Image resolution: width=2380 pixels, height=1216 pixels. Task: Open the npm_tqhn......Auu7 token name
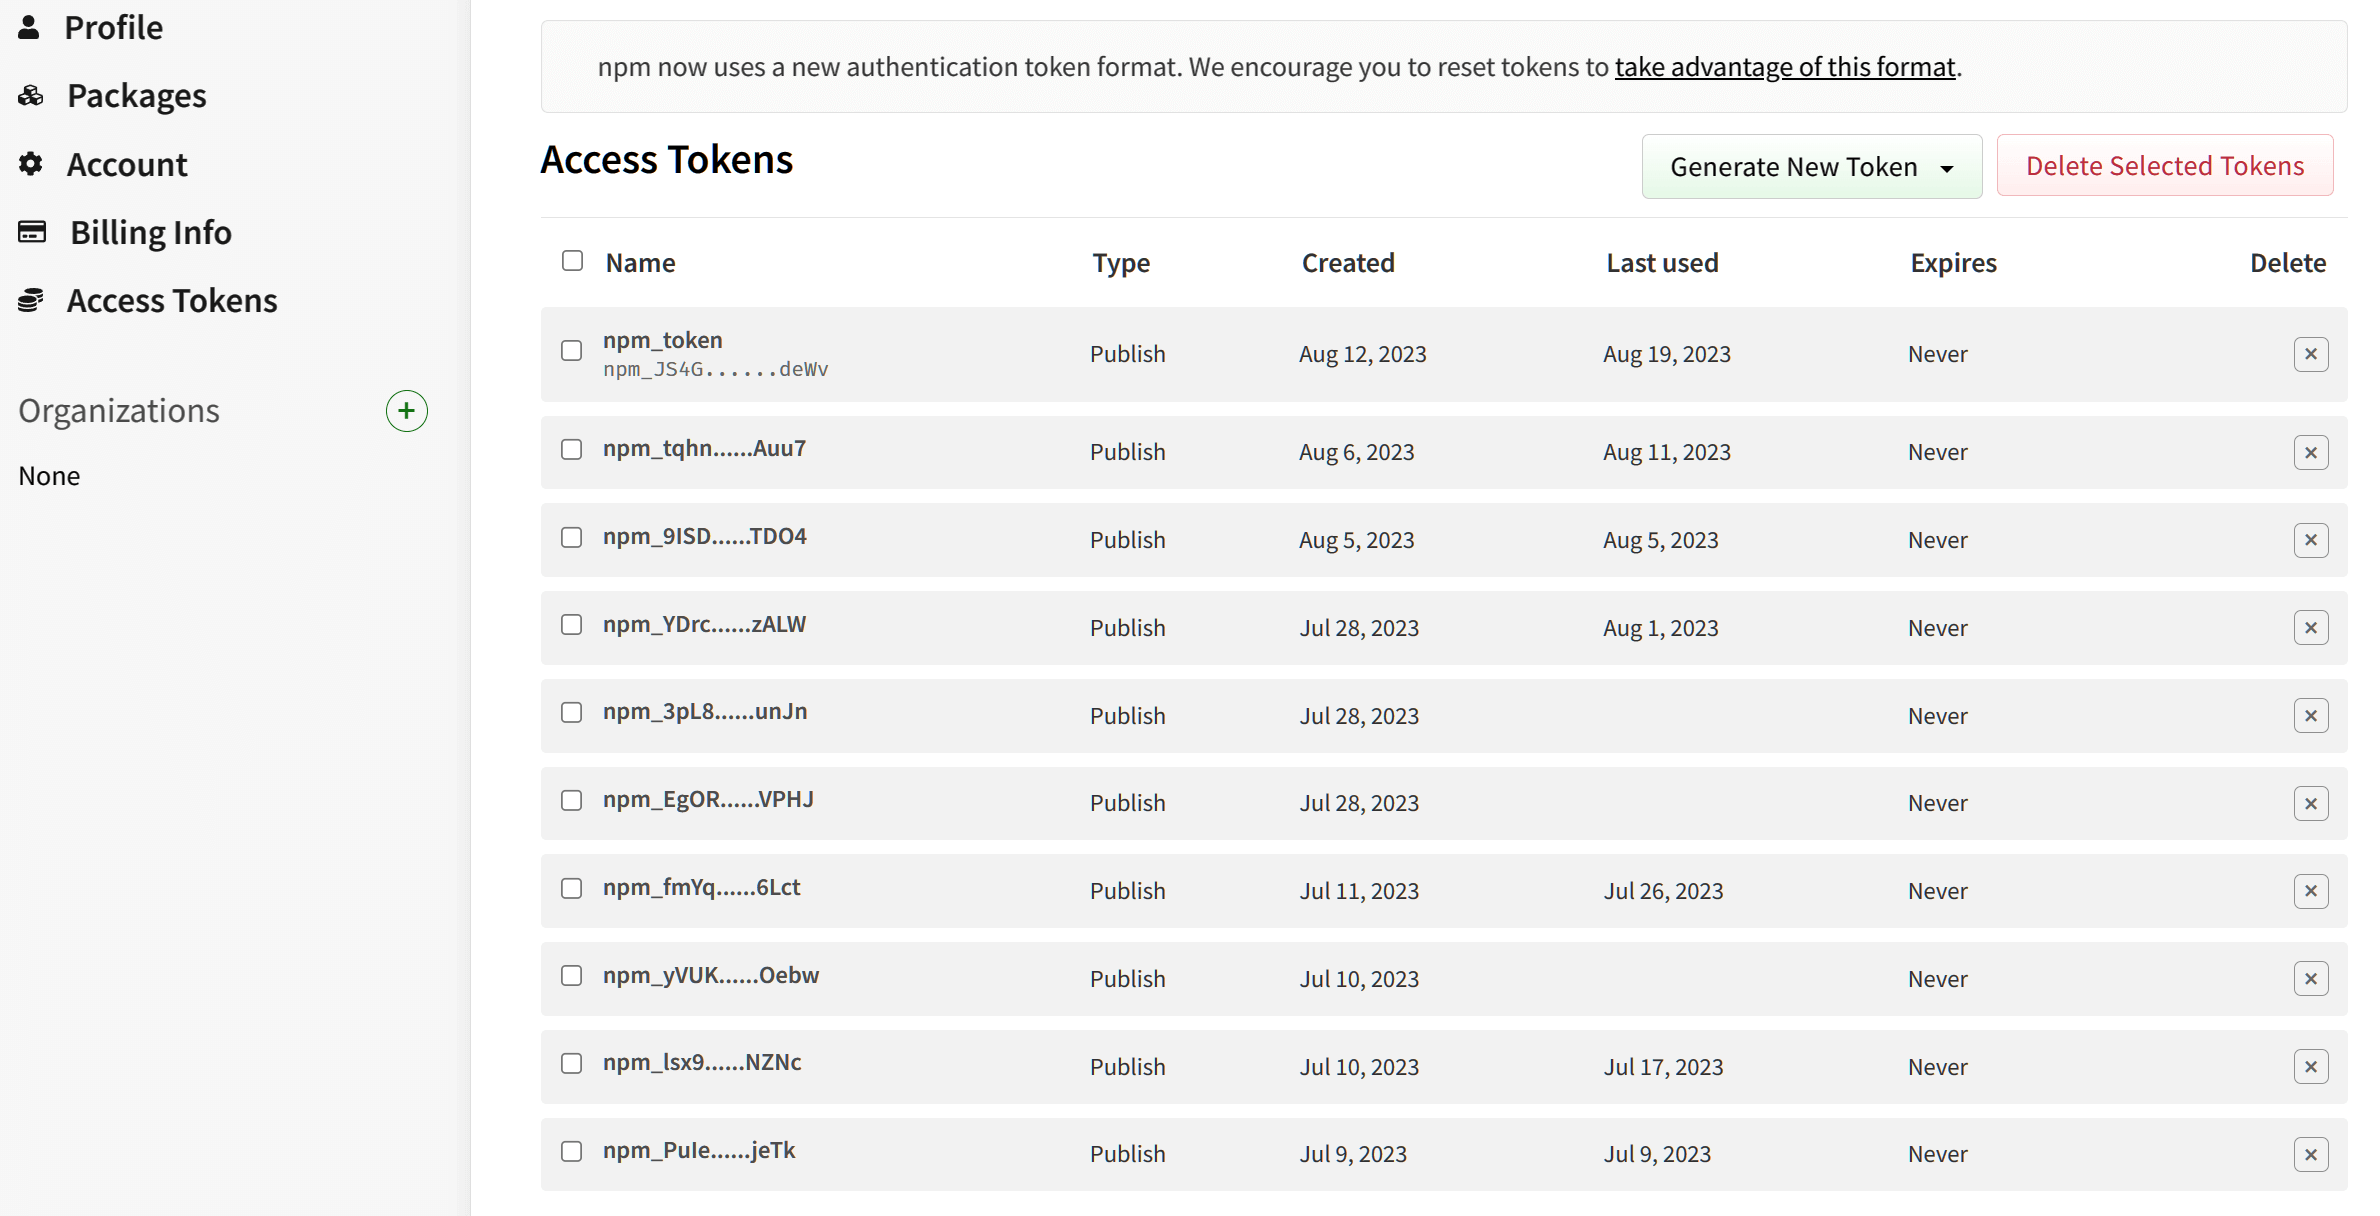[x=703, y=448]
